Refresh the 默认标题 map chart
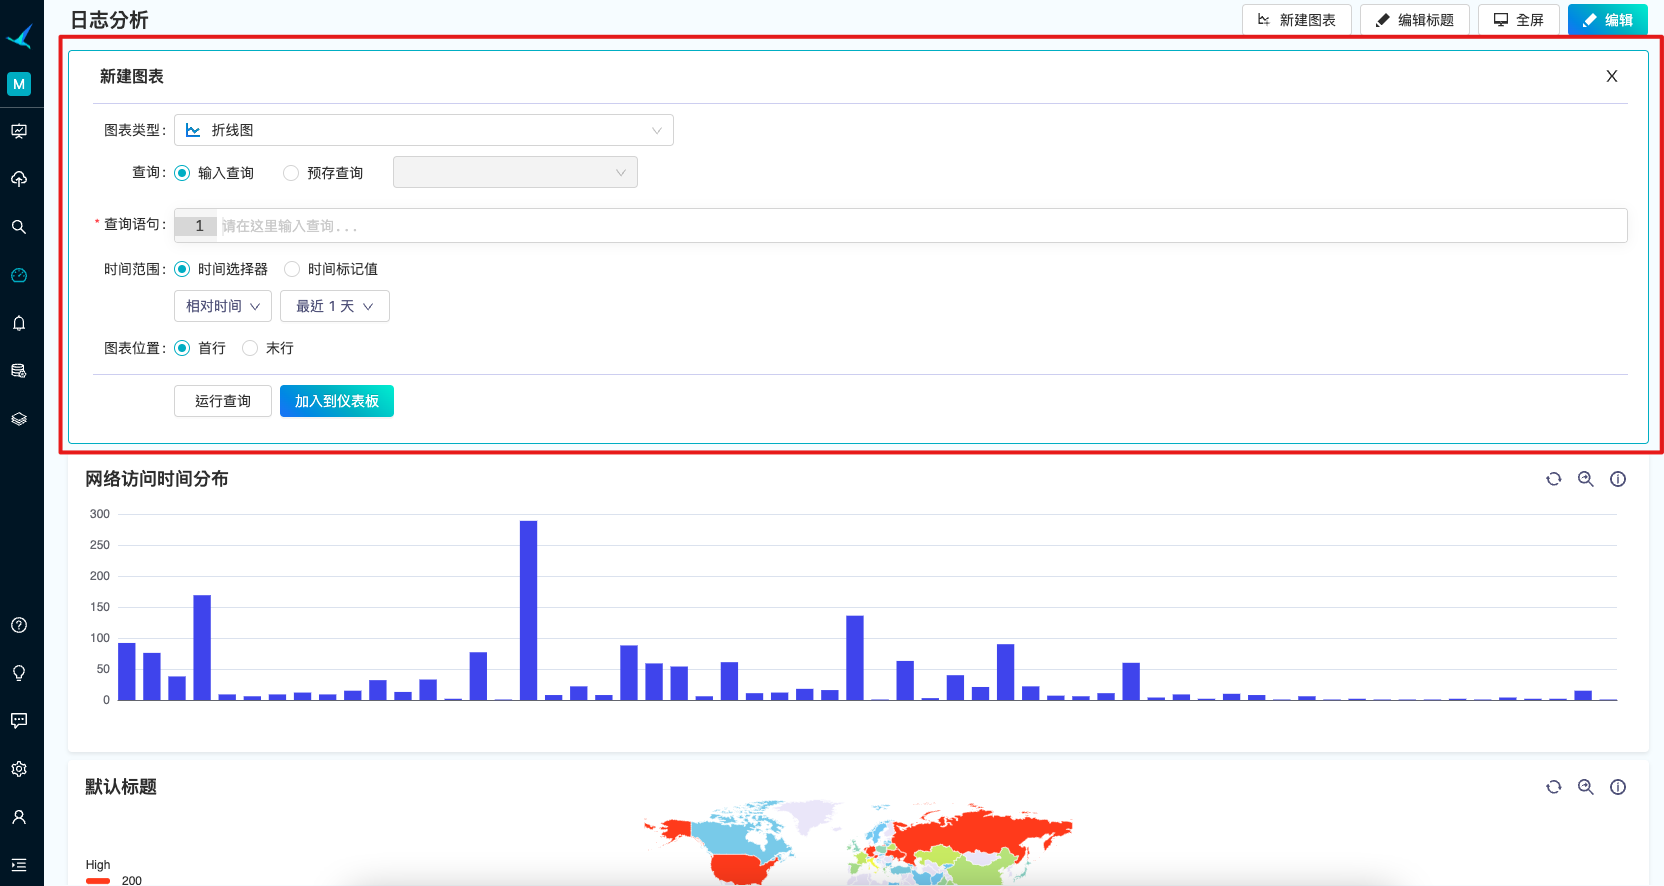The image size is (1664, 886). tap(1554, 787)
